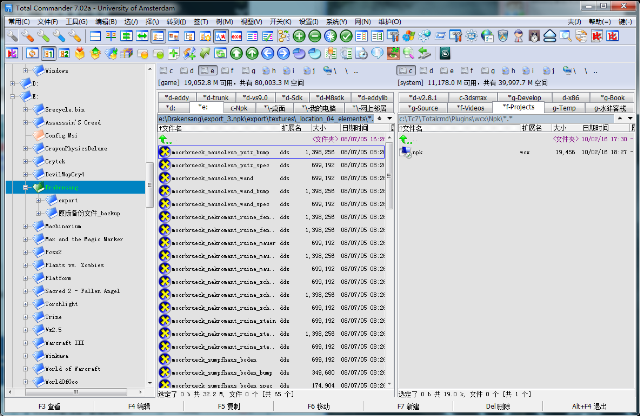This screenshot has width=640, height=416.
Task: Expand the Sacred 2 - Fallen Angel node
Action: 25,290
